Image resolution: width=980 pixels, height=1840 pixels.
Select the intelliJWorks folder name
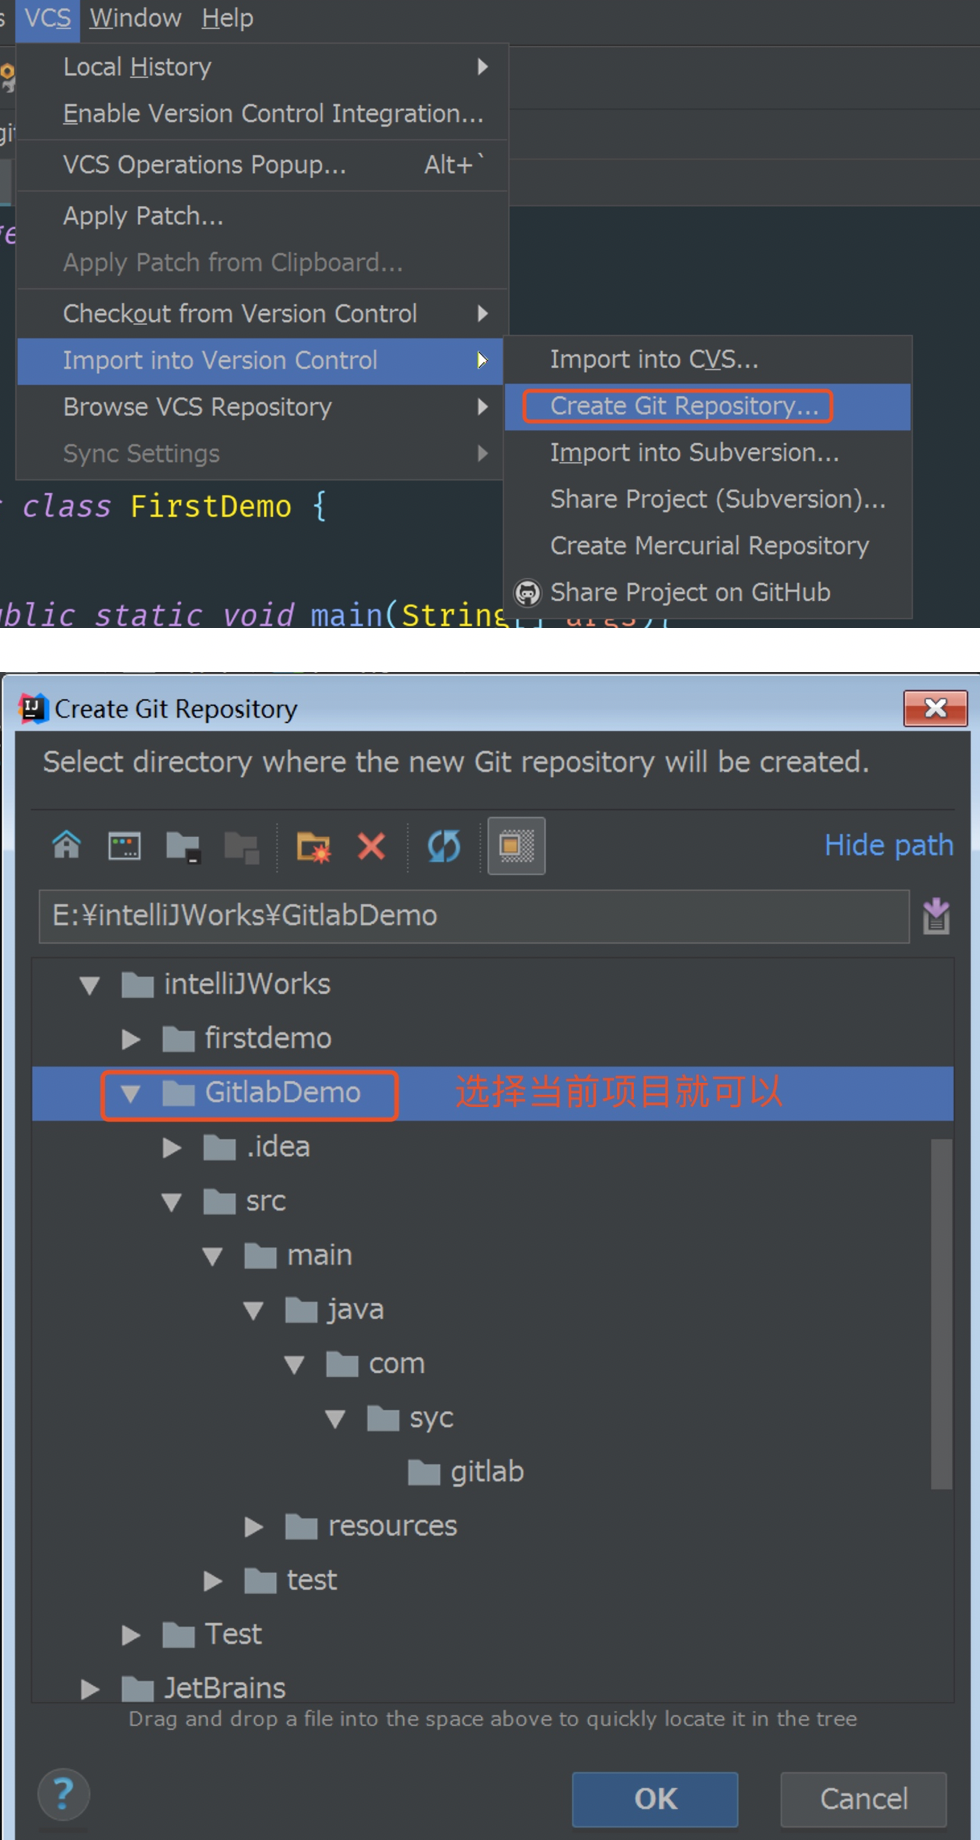247,985
